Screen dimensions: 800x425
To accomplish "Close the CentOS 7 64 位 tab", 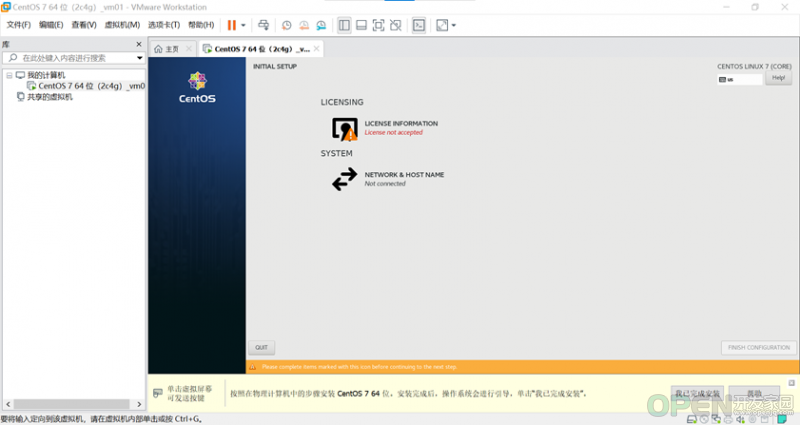I will pos(317,48).
